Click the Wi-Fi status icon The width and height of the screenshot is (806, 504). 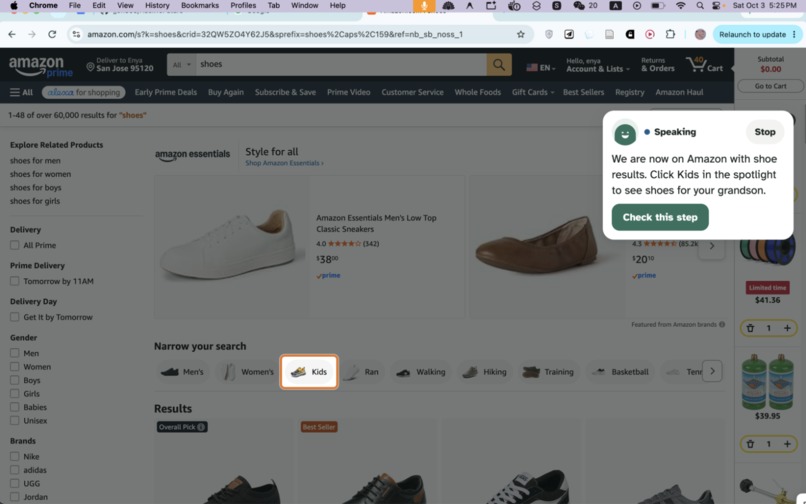[681, 6]
